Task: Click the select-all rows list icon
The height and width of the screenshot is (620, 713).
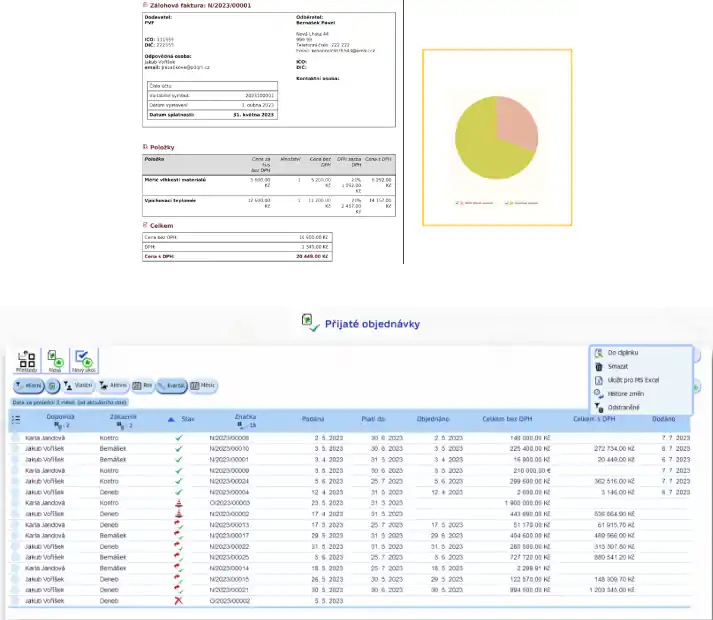Action: pos(15,421)
